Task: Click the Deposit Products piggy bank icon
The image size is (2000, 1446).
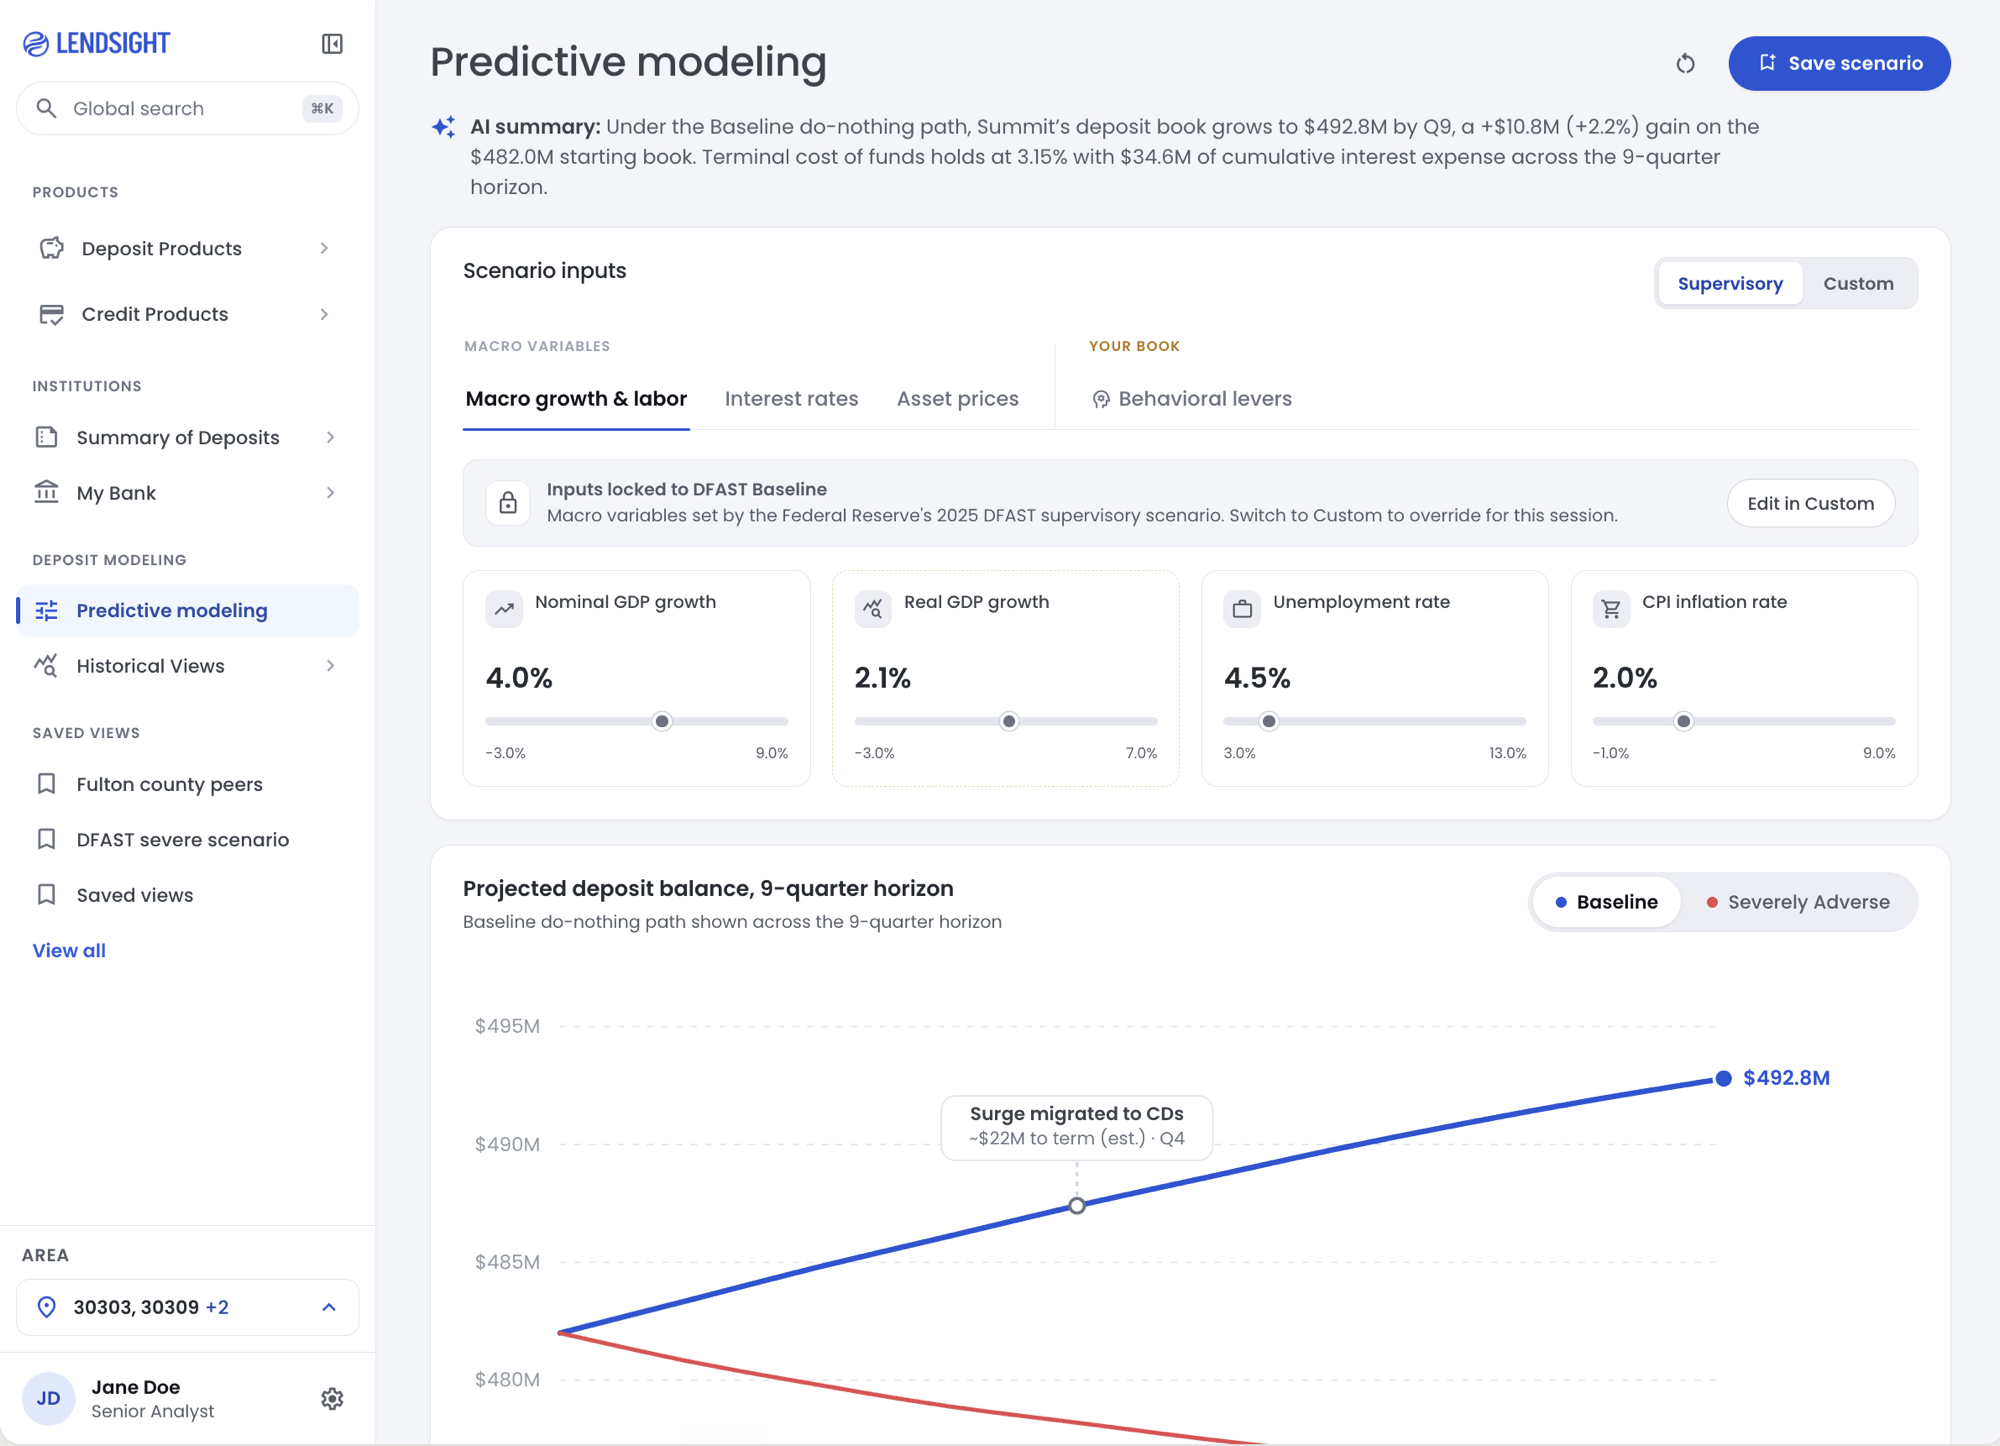Action: pos(52,248)
